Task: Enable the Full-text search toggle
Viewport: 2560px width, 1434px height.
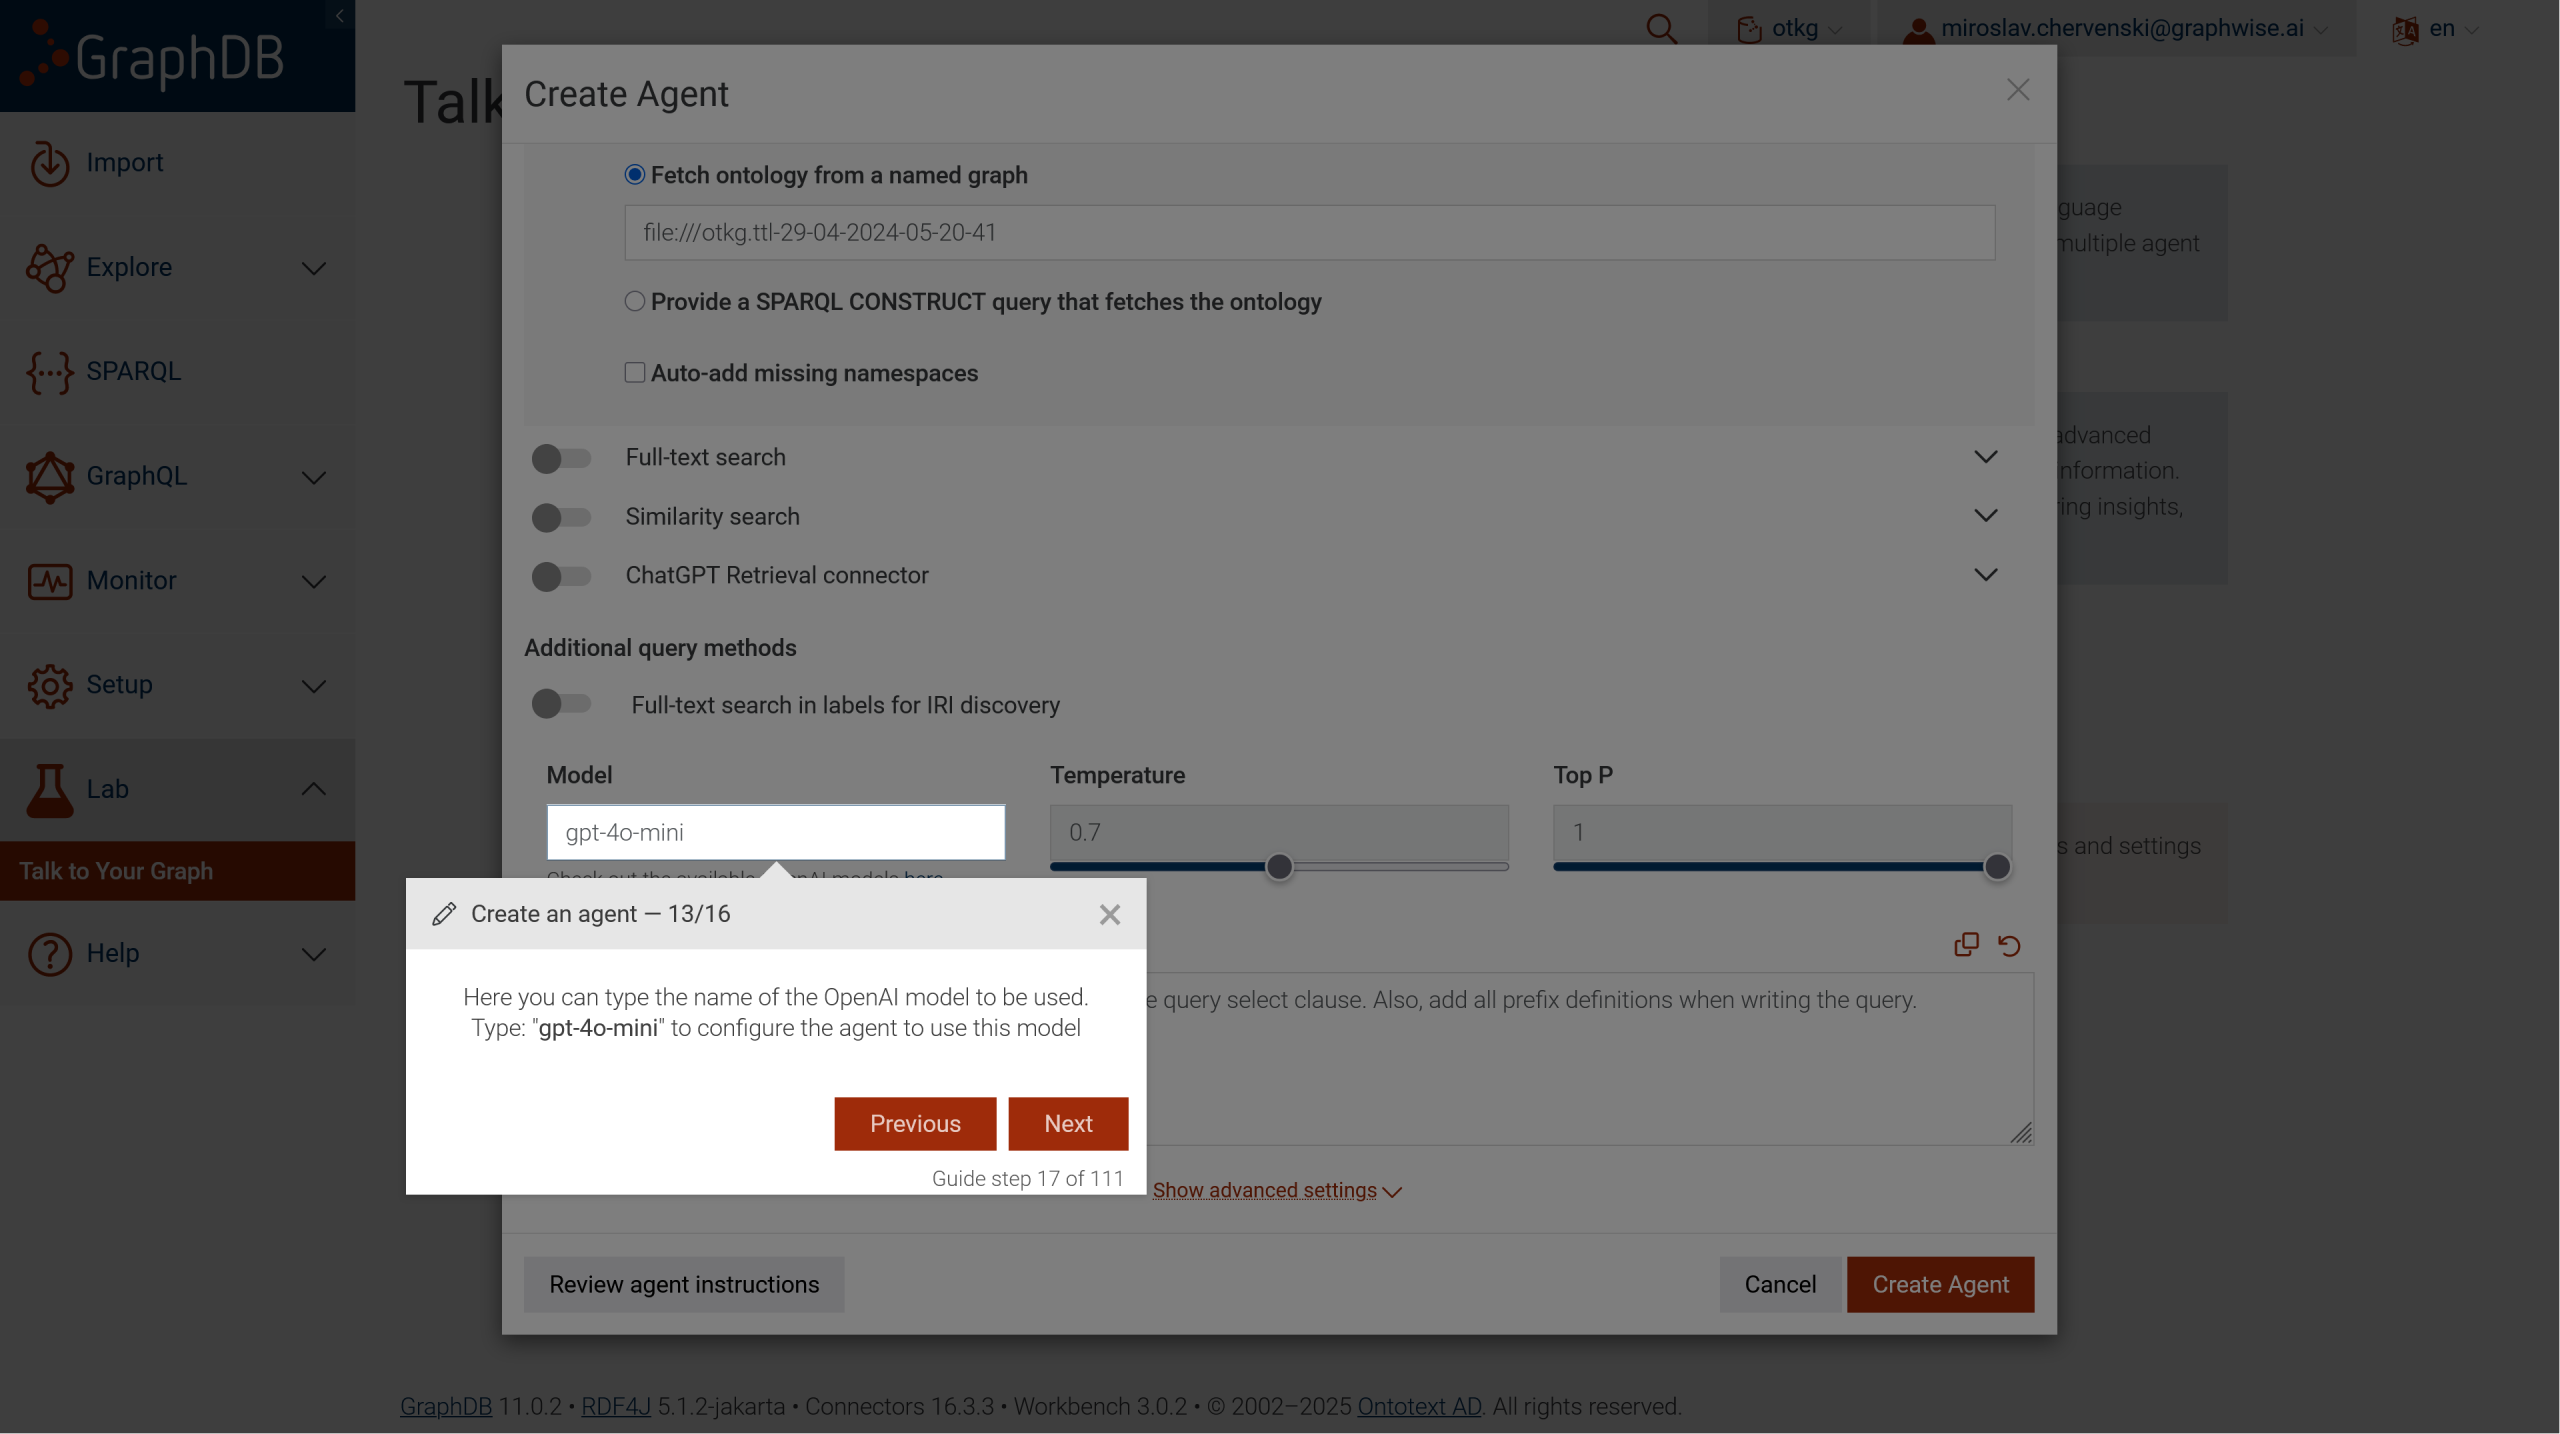Action: click(x=561, y=458)
